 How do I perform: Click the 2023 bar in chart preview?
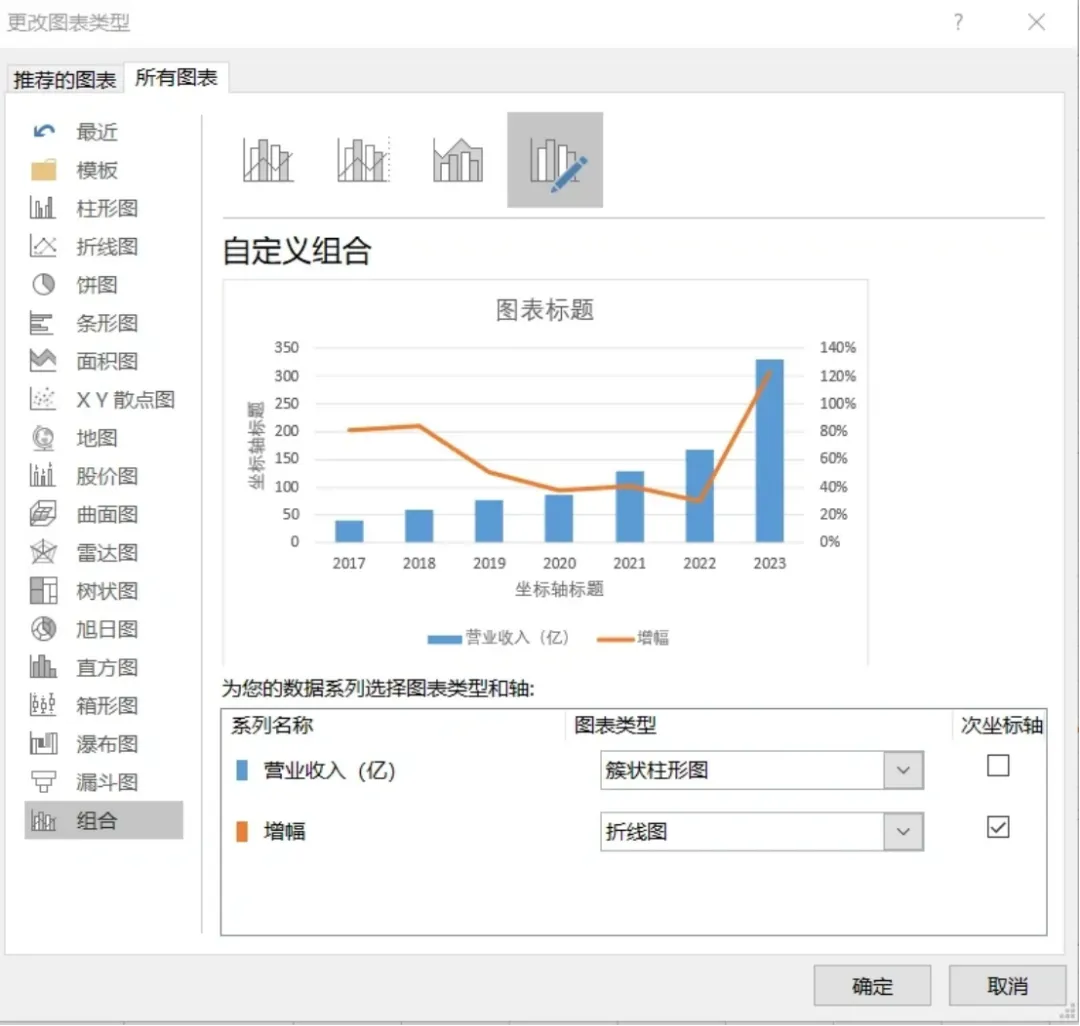click(x=769, y=450)
